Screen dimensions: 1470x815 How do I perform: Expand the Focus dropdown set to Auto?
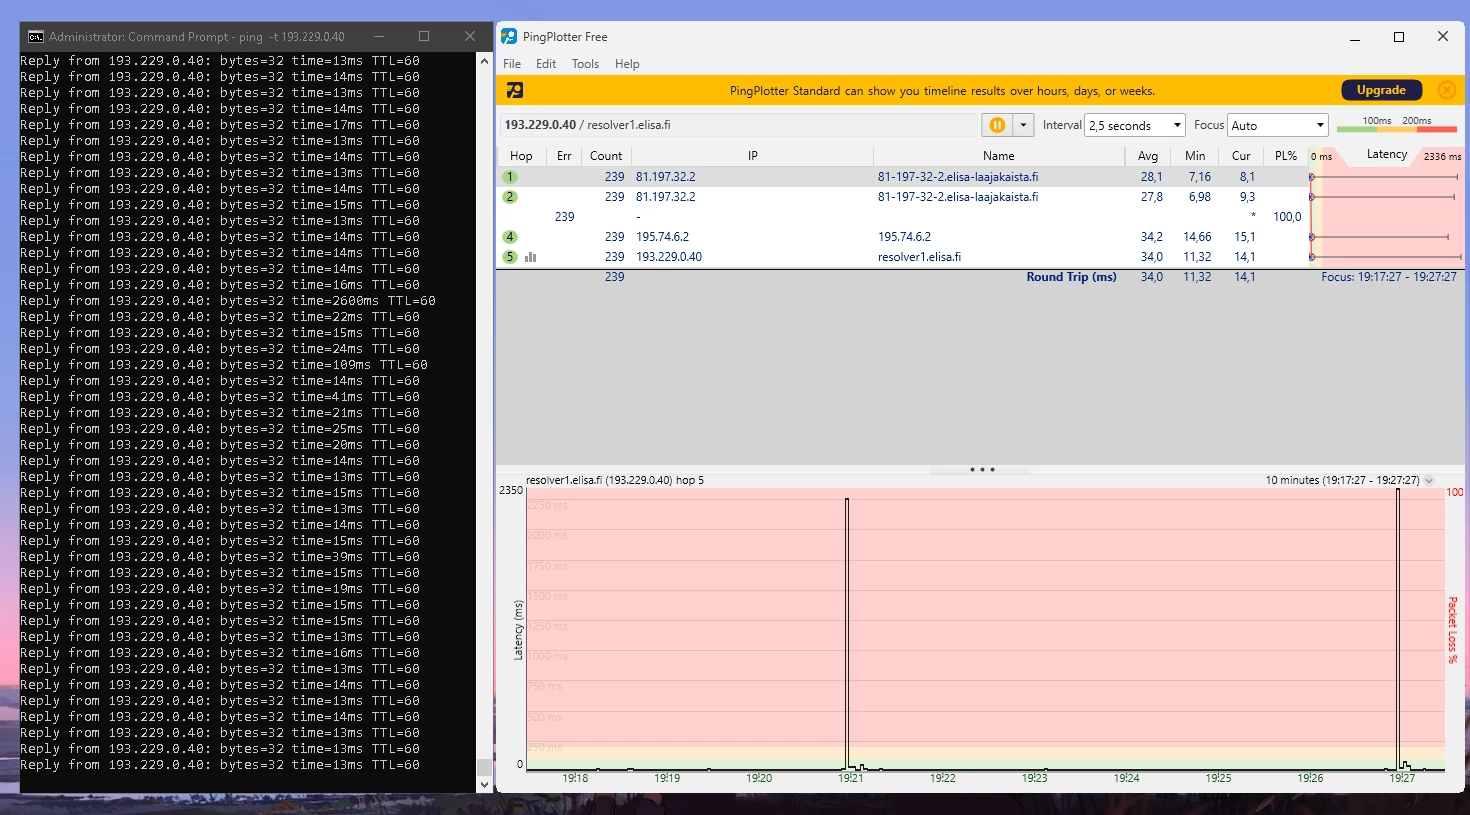point(1277,125)
